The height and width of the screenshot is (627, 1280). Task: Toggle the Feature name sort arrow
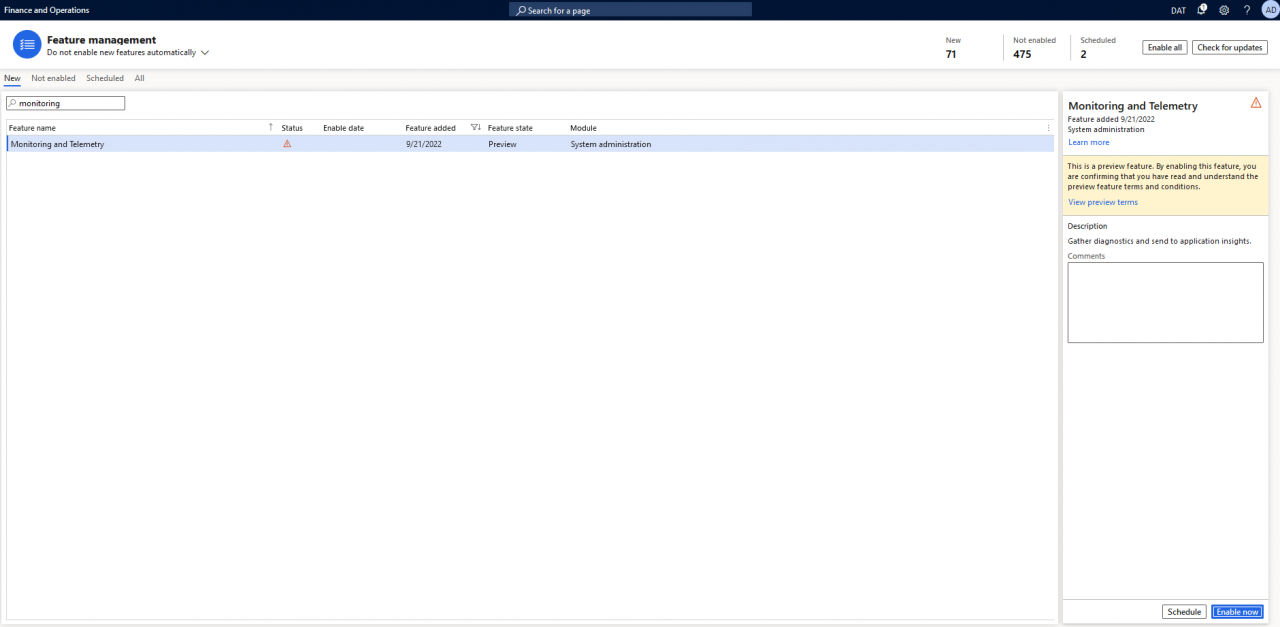click(x=270, y=127)
